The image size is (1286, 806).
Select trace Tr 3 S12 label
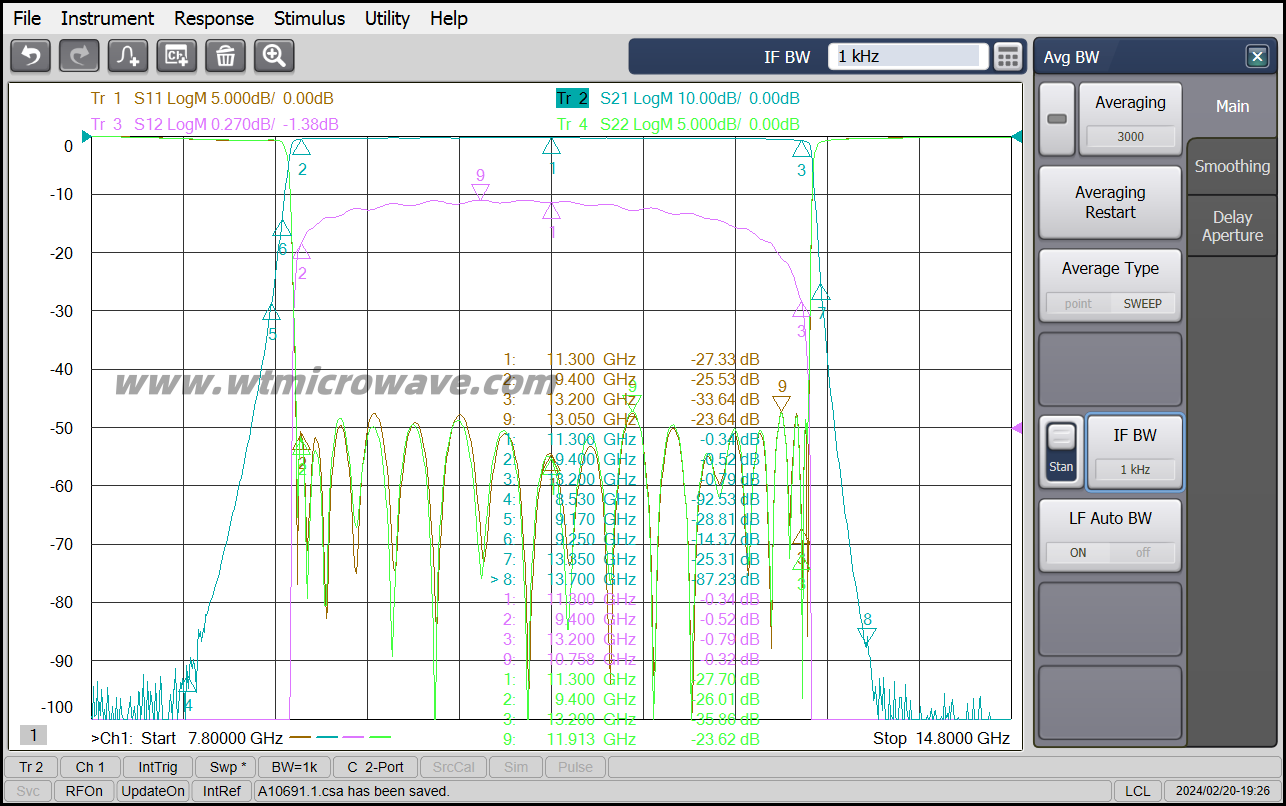pos(214,124)
